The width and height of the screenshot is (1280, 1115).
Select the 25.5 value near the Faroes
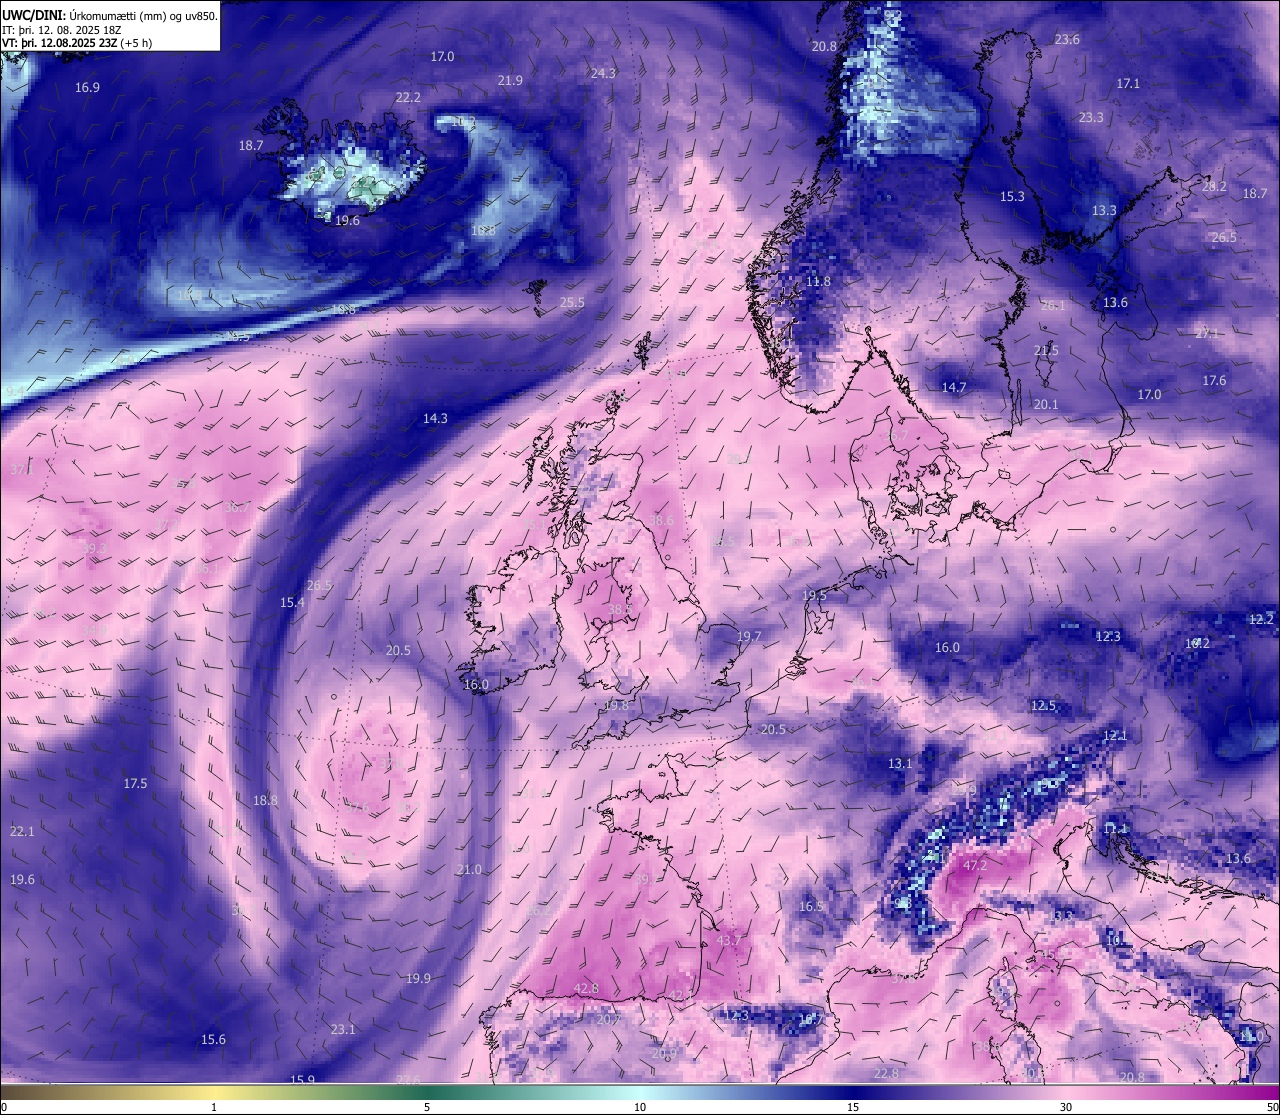pyautogui.click(x=572, y=303)
